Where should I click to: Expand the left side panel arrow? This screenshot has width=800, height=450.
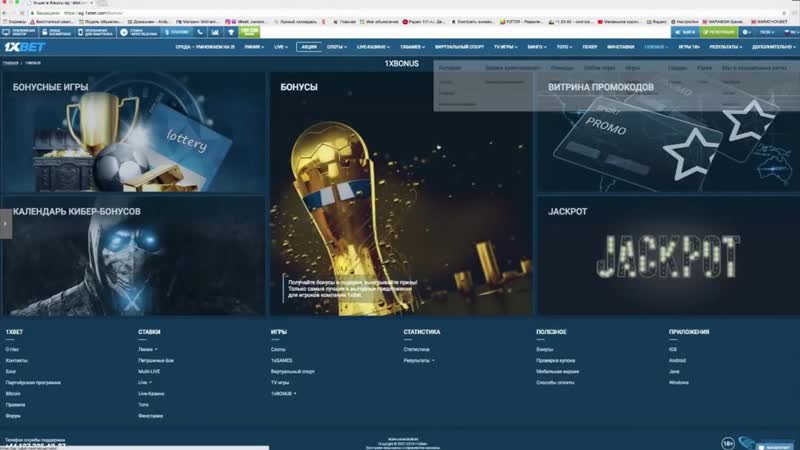[6, 223]
